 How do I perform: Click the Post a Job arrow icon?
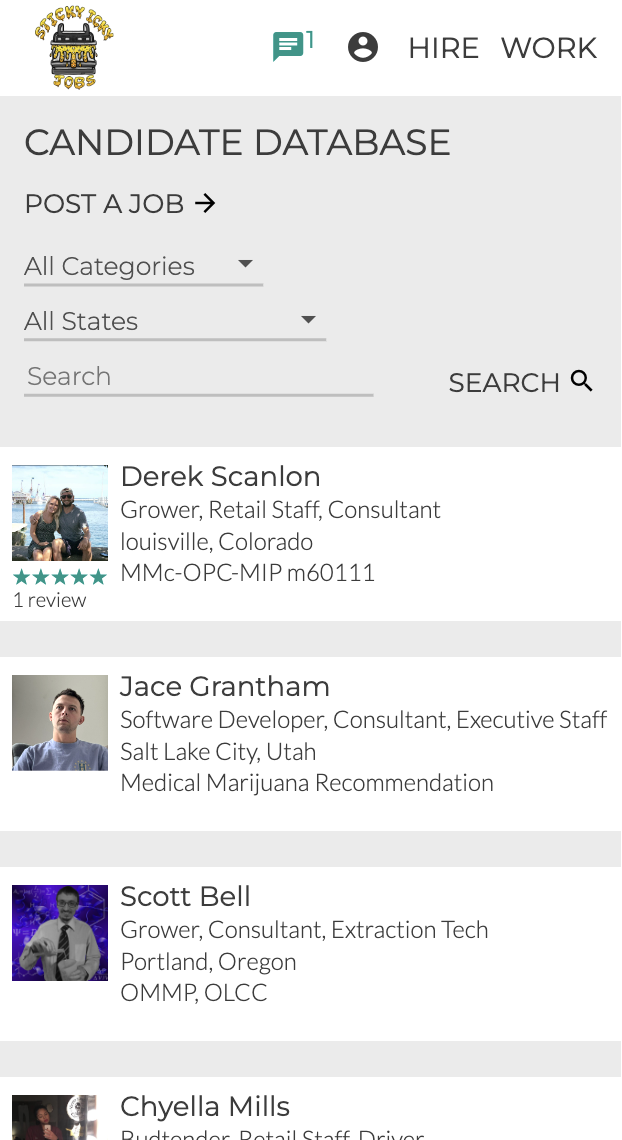(x=205, y=204)
